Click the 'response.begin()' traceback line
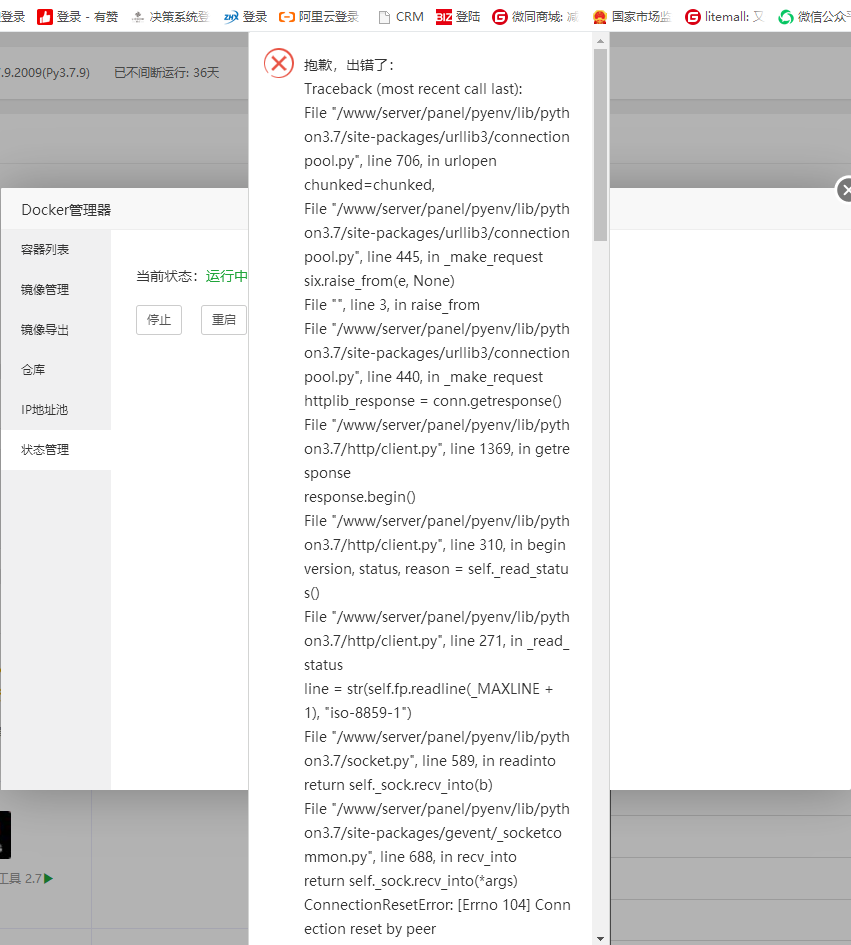 point(360,497)
